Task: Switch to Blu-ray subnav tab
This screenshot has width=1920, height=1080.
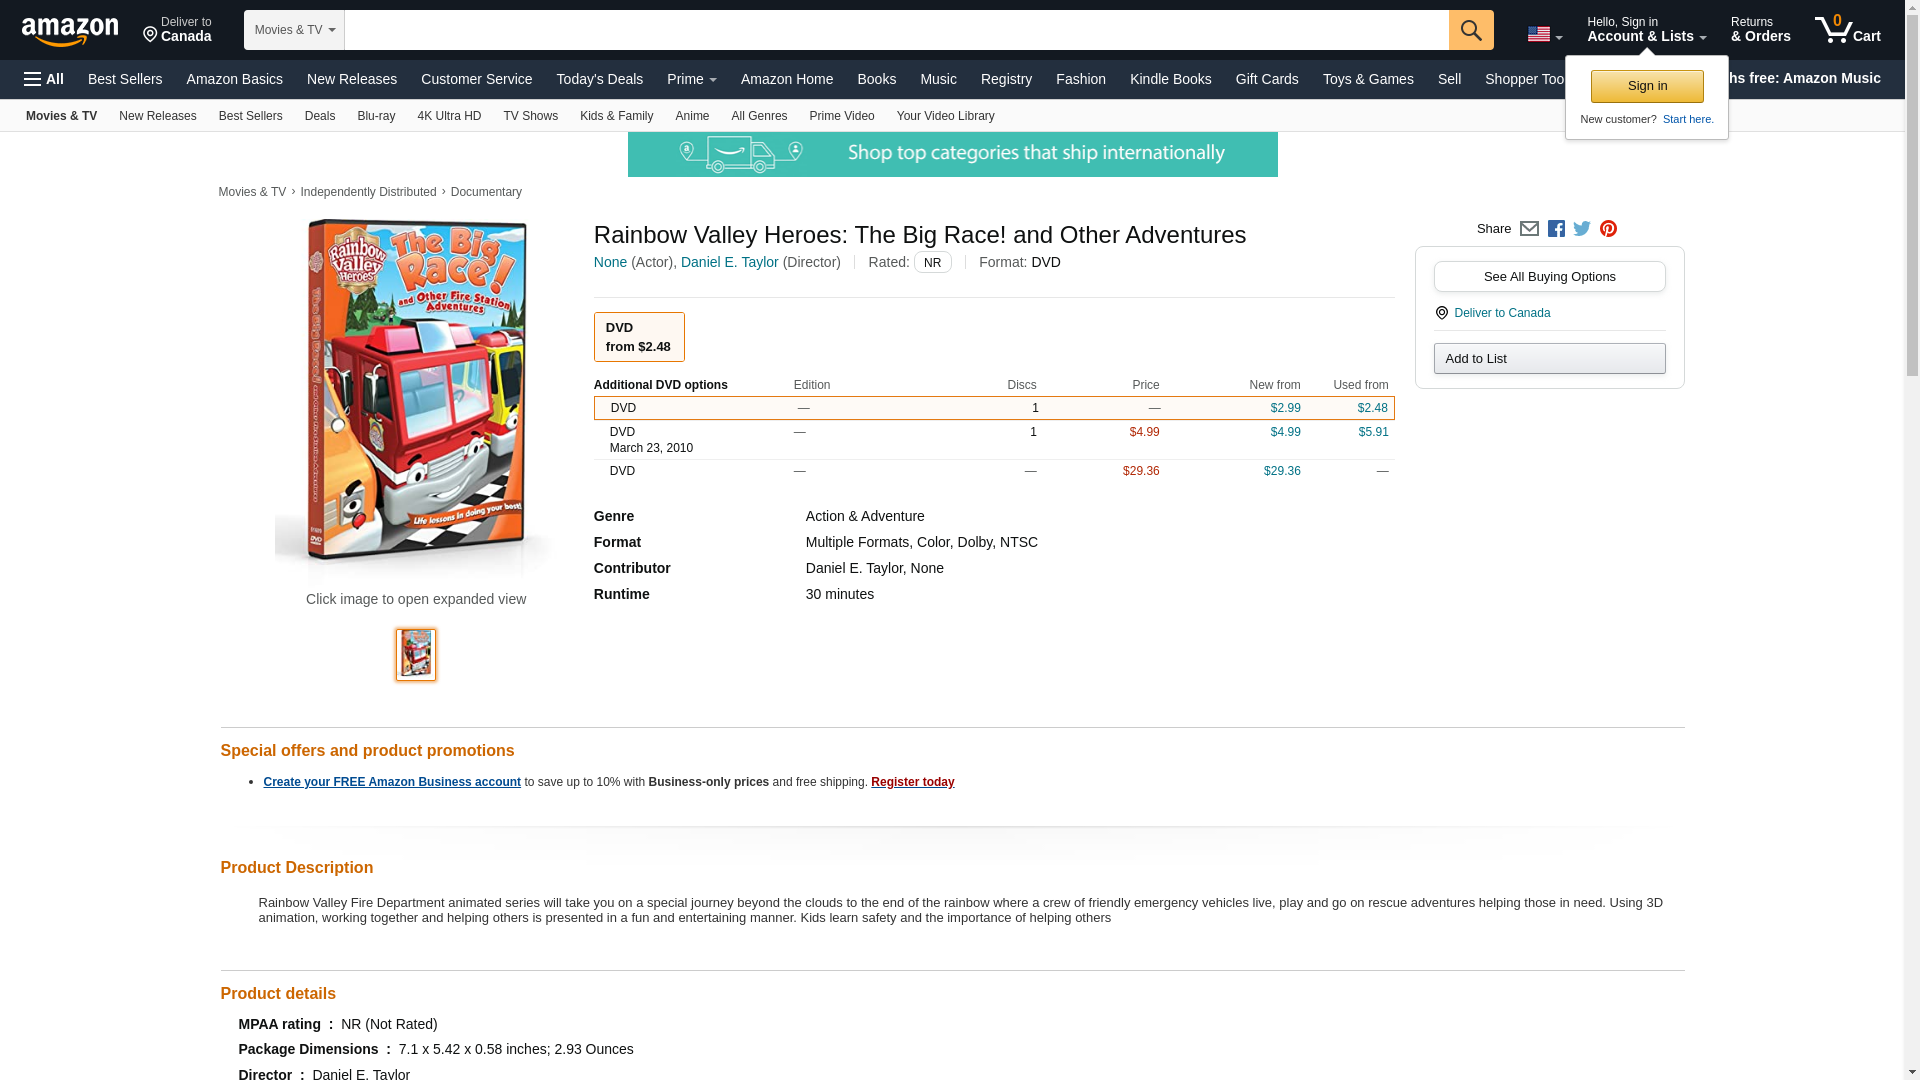Action: tap(376, 116)
